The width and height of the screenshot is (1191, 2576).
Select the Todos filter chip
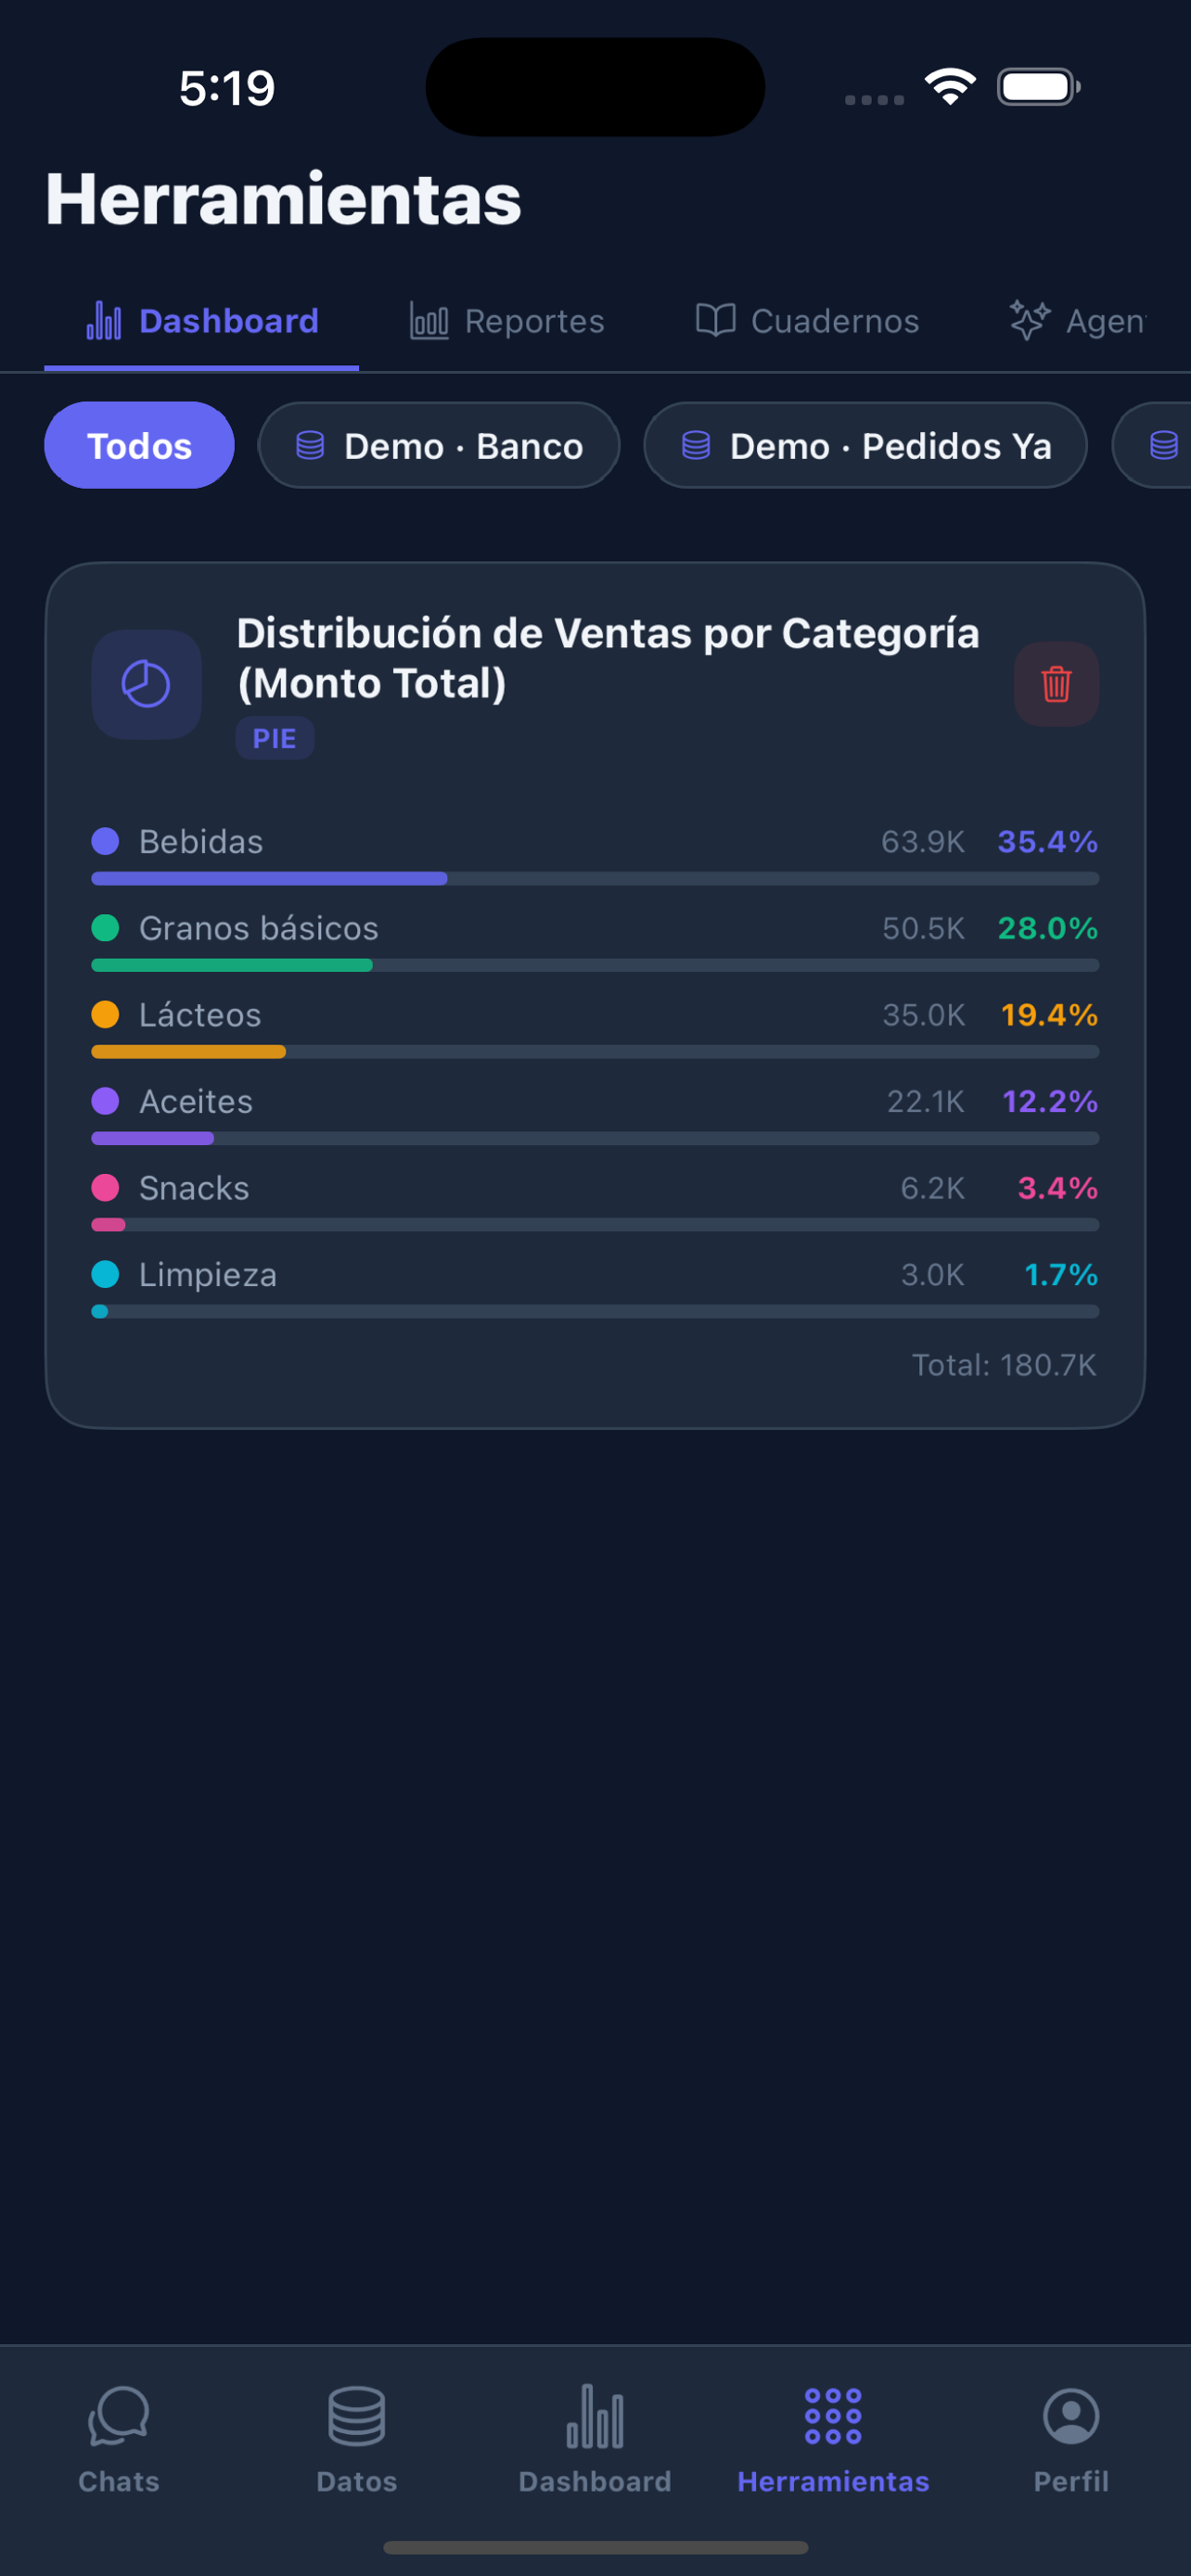(139, 445)
